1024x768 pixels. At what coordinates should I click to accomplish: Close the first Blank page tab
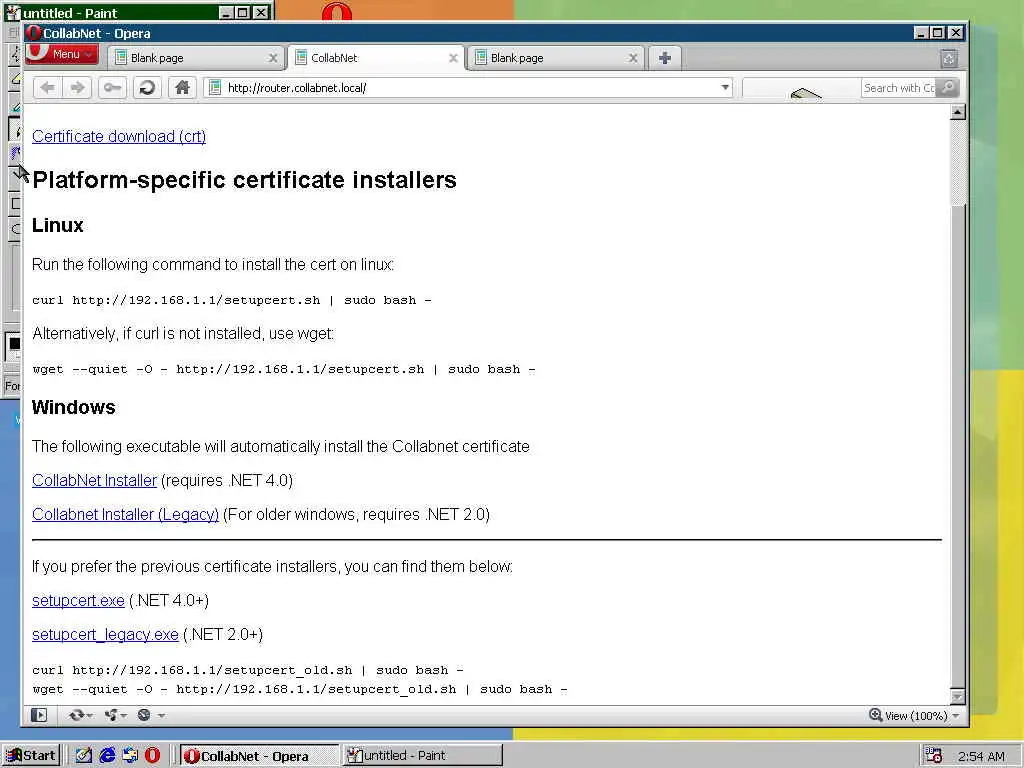coord(273,58)
